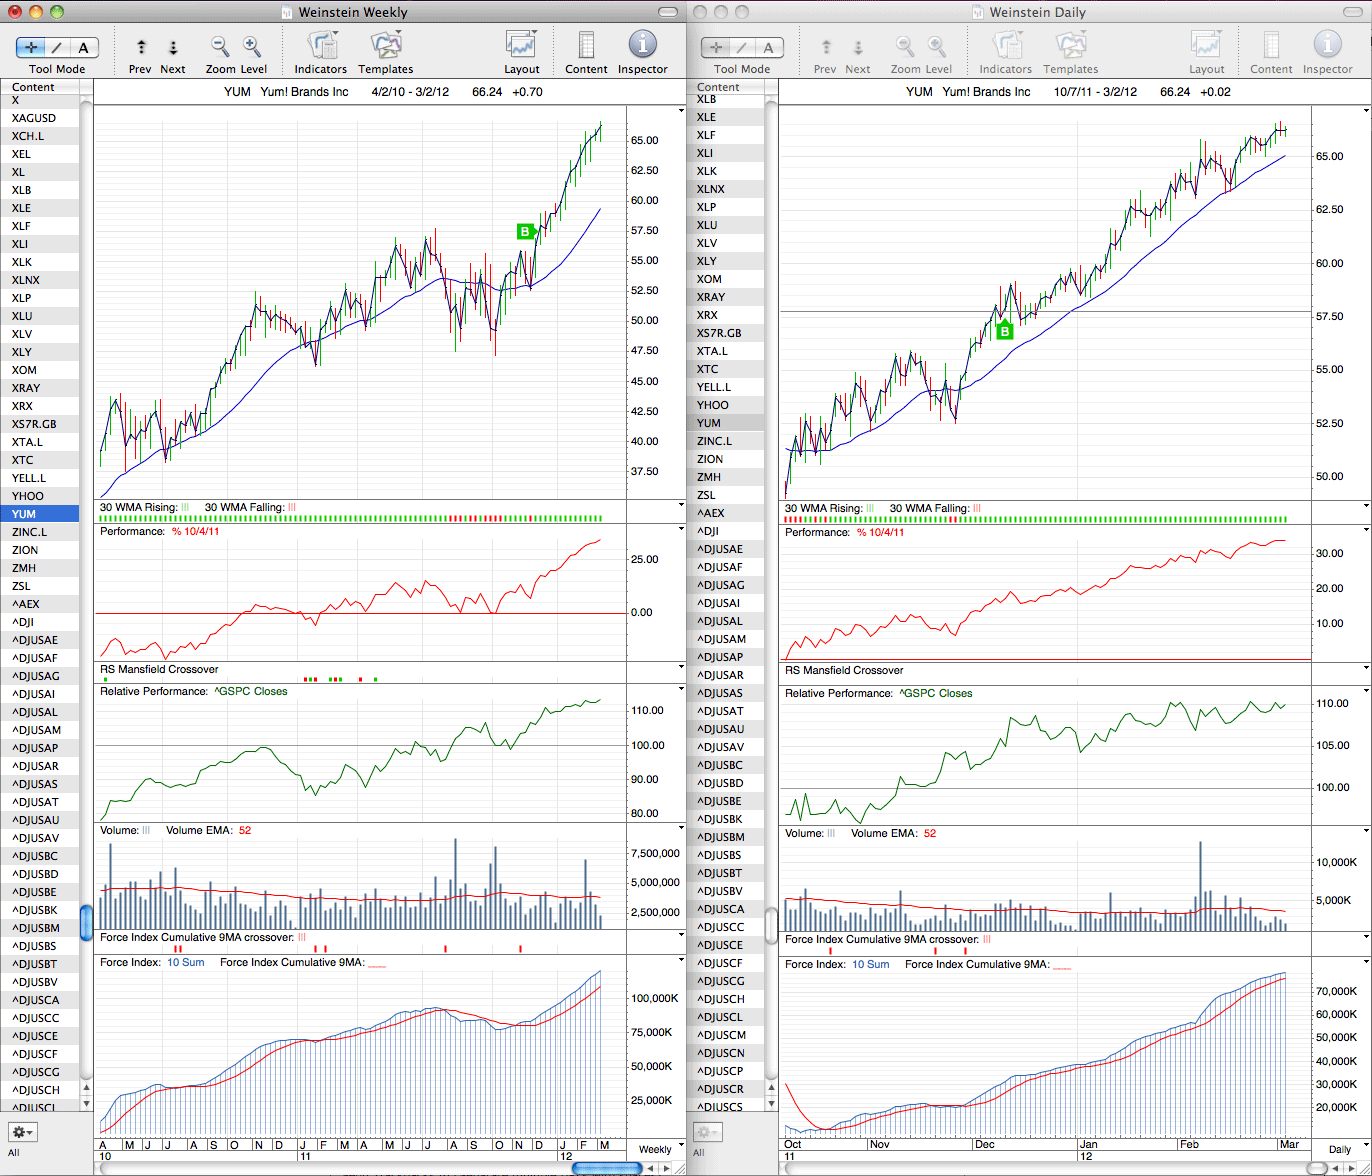This screenshot has width=1372, height=1176.
Task: Select YHOO in weekly content list
Action: point(40,496)
